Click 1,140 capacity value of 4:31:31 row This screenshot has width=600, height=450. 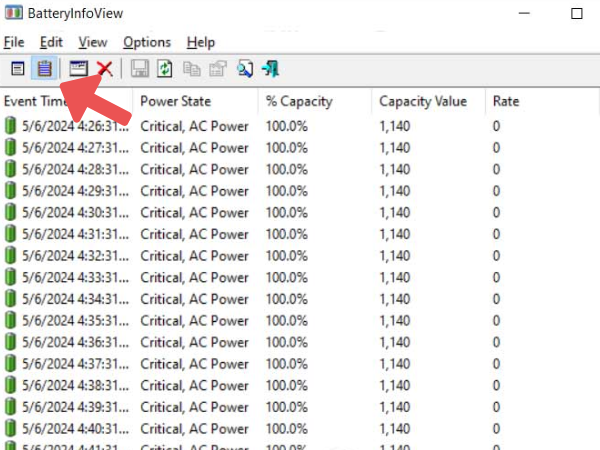coord(395,234)
